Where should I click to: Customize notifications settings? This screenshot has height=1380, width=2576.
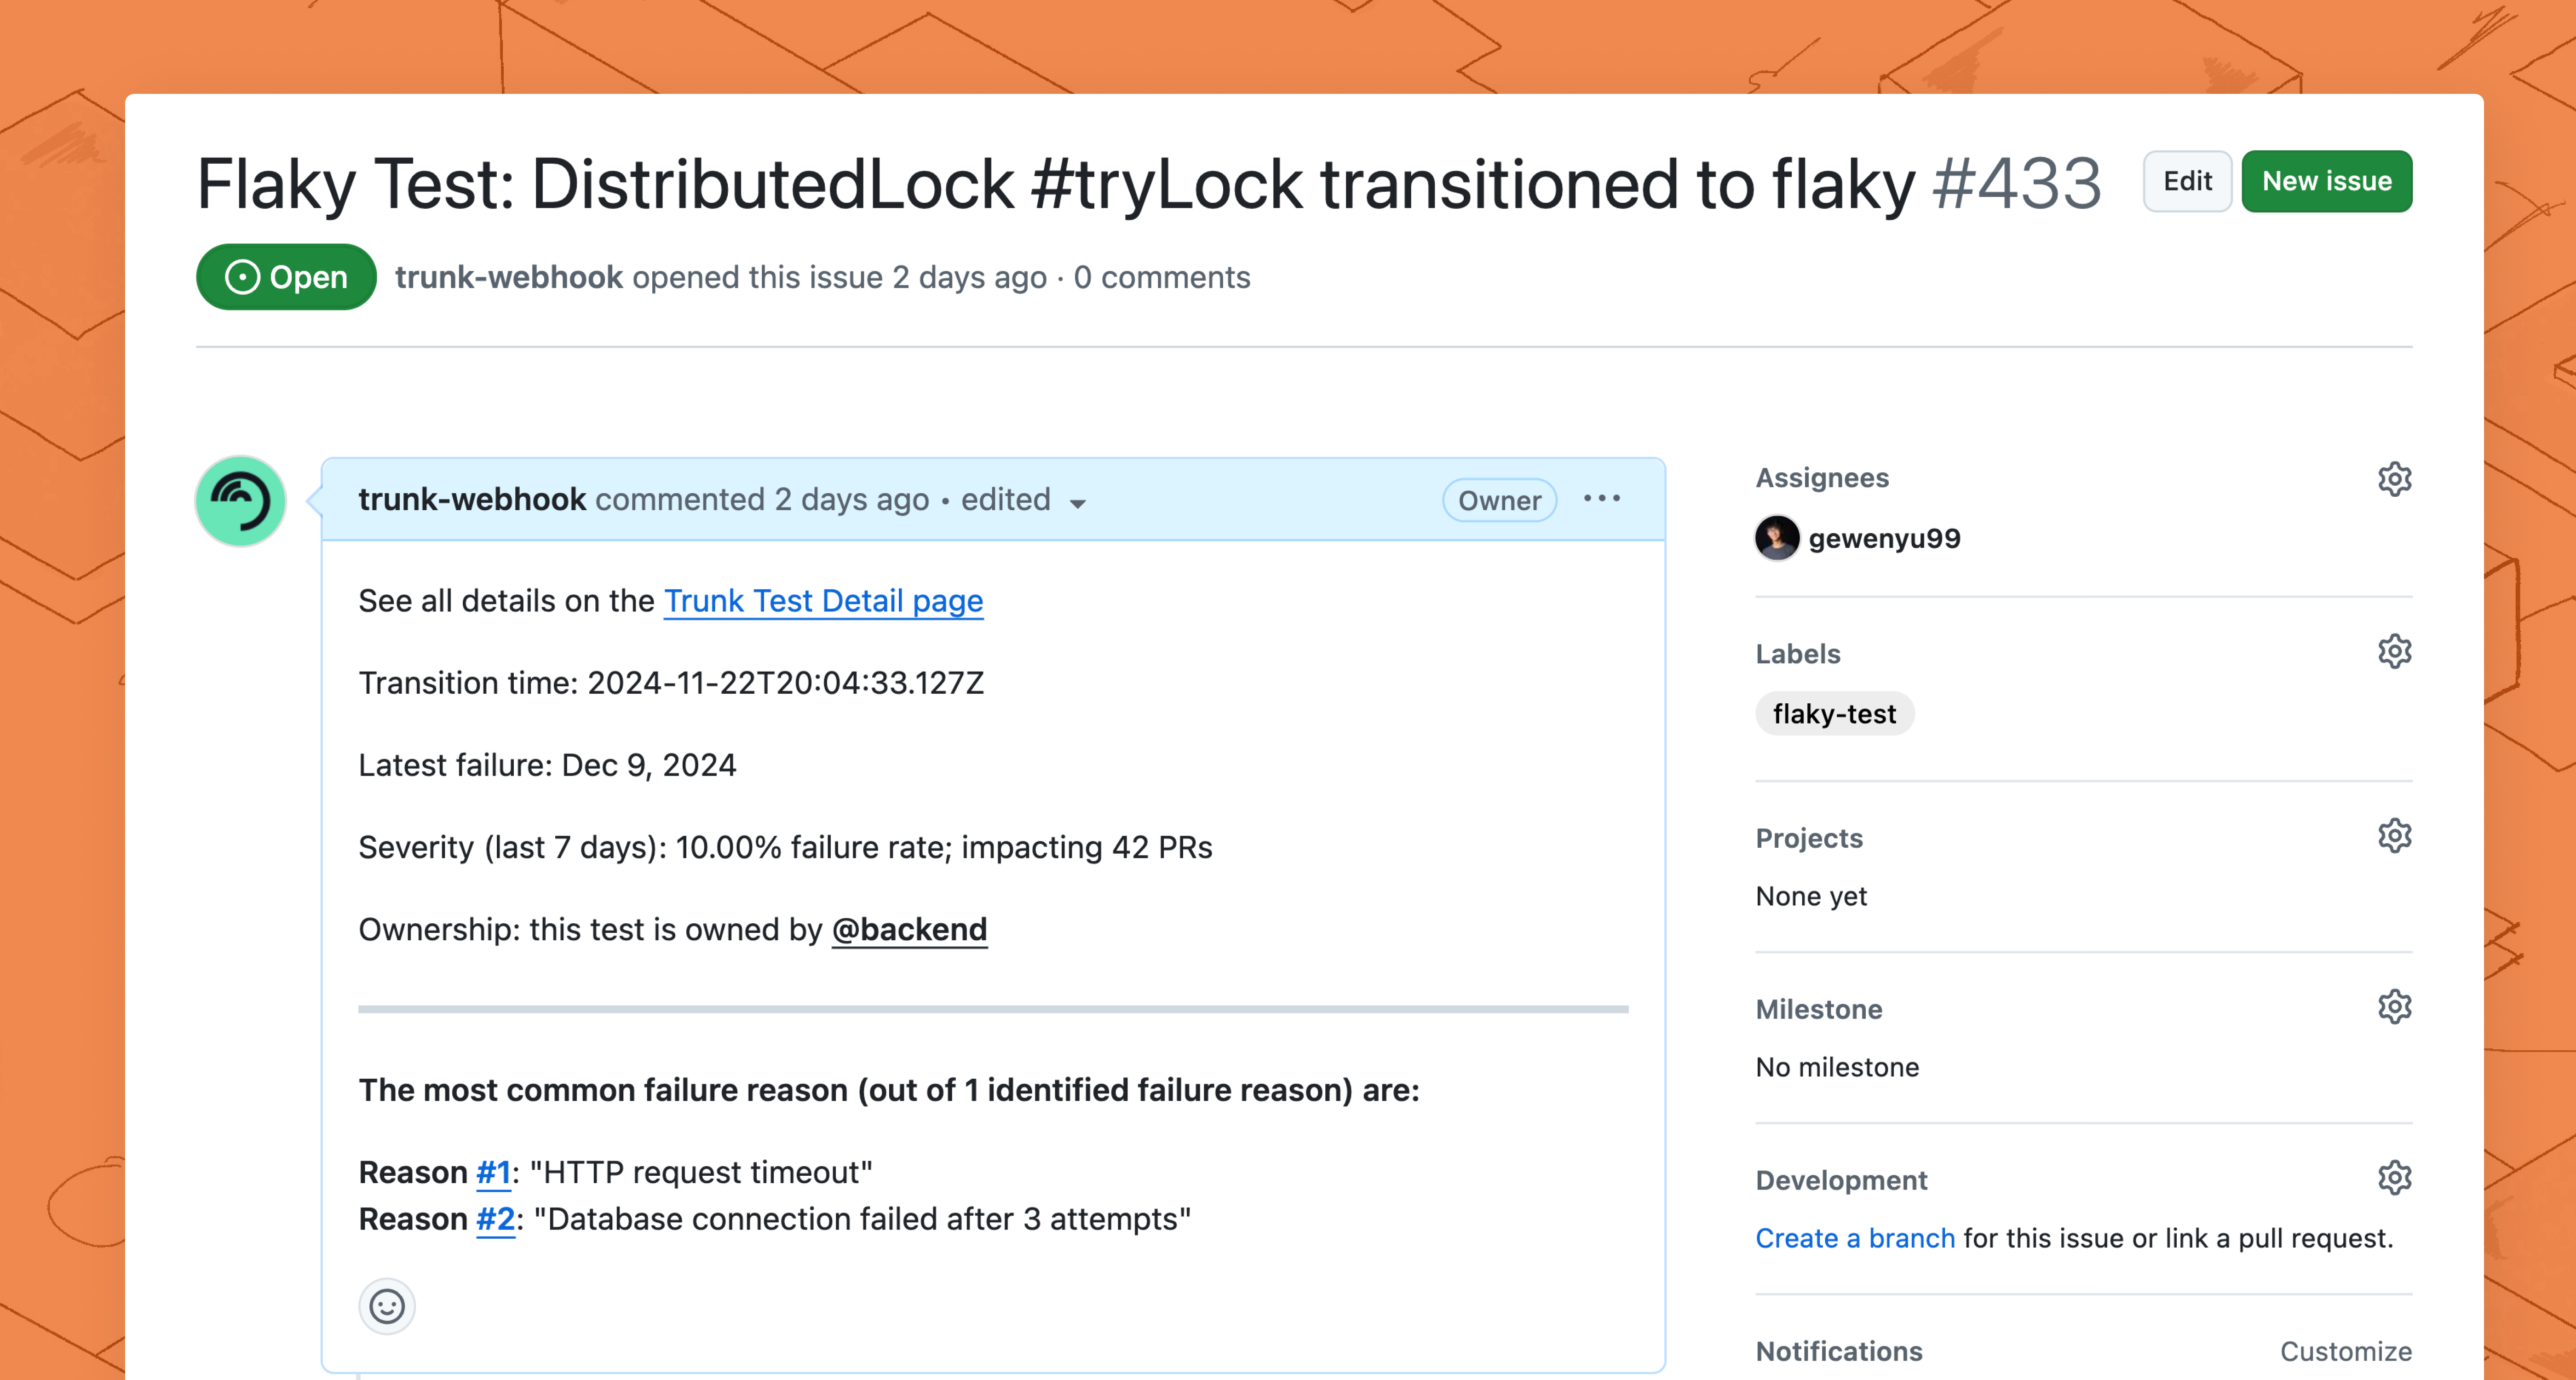point(2345,1351)
